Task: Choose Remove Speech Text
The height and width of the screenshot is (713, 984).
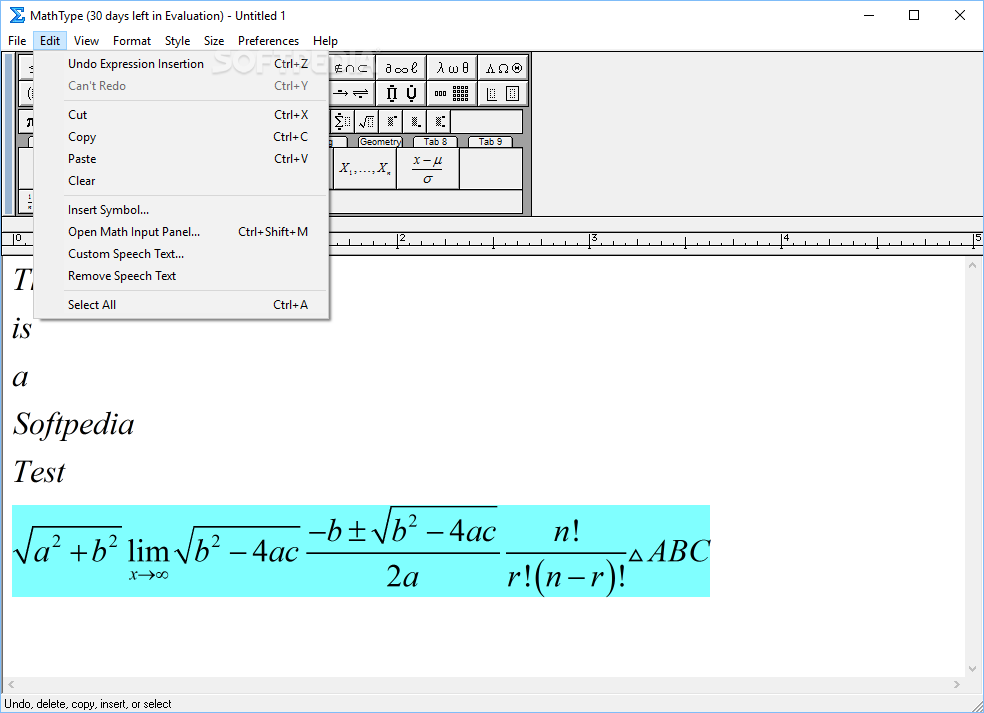Action: click(182, 276)
